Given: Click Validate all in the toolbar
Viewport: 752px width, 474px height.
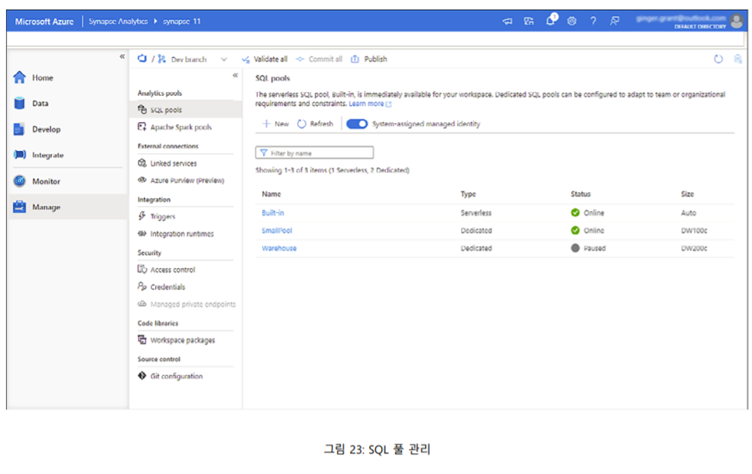Looking at the screenshot, I should tap(264, 59).
